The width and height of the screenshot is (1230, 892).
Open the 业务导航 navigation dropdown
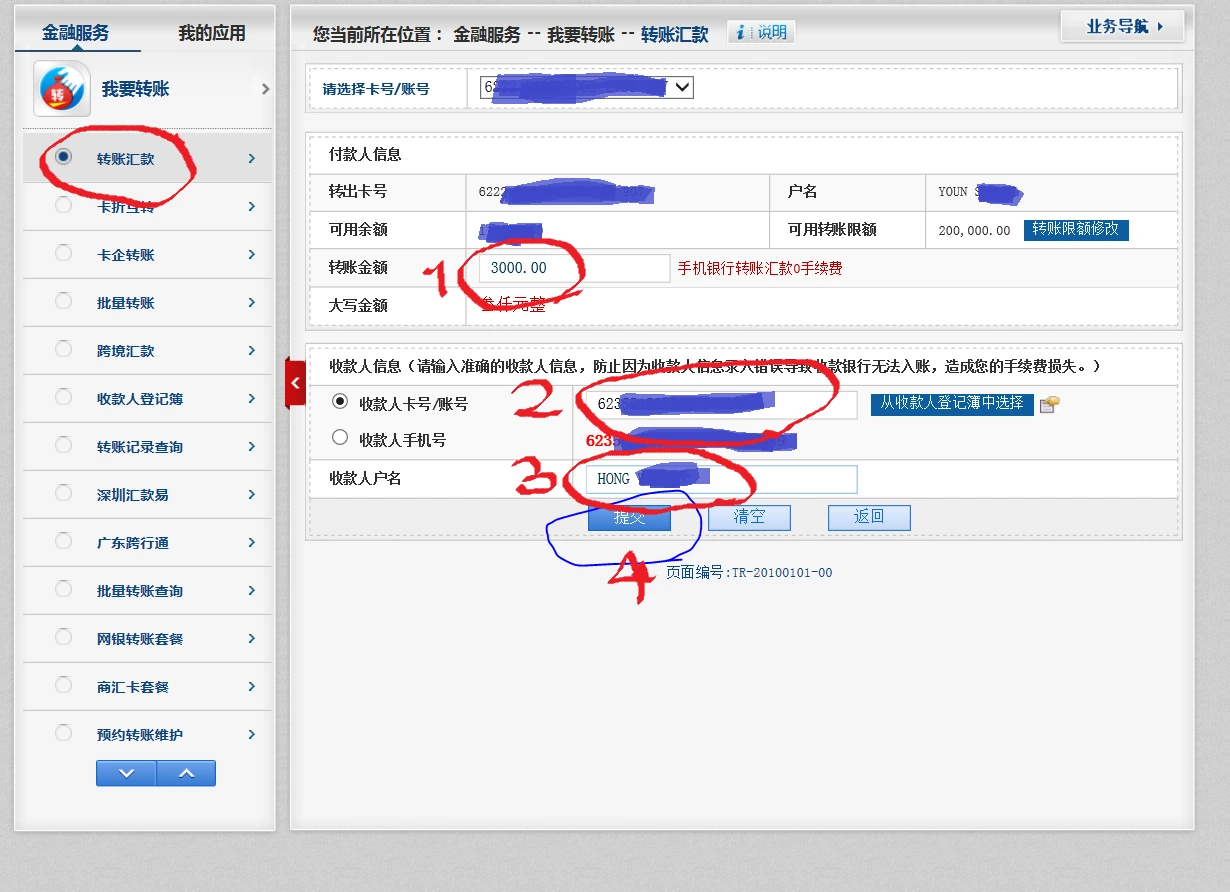pyautogui.click(x=1122, y=27)
